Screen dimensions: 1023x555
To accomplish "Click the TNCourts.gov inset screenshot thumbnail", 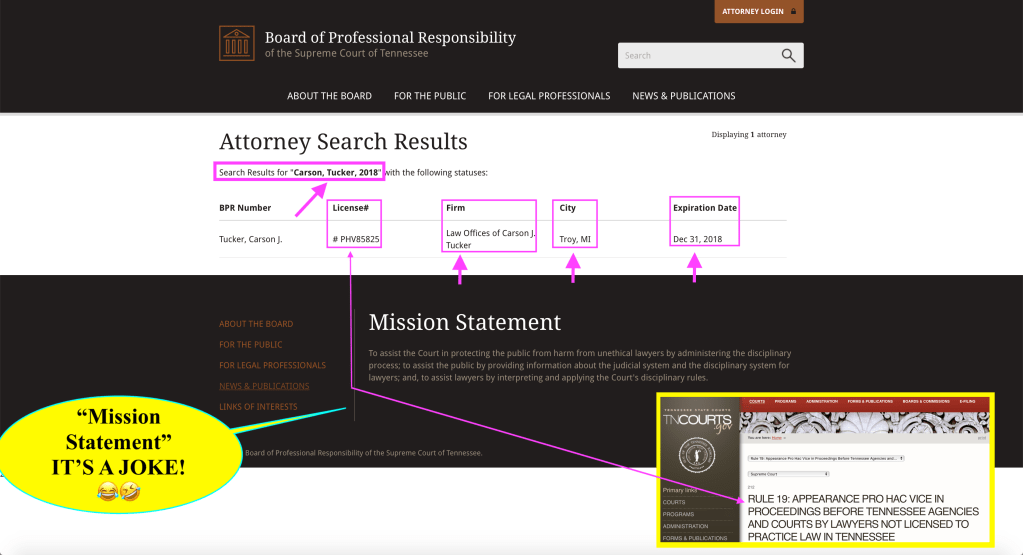I will 825,470.
